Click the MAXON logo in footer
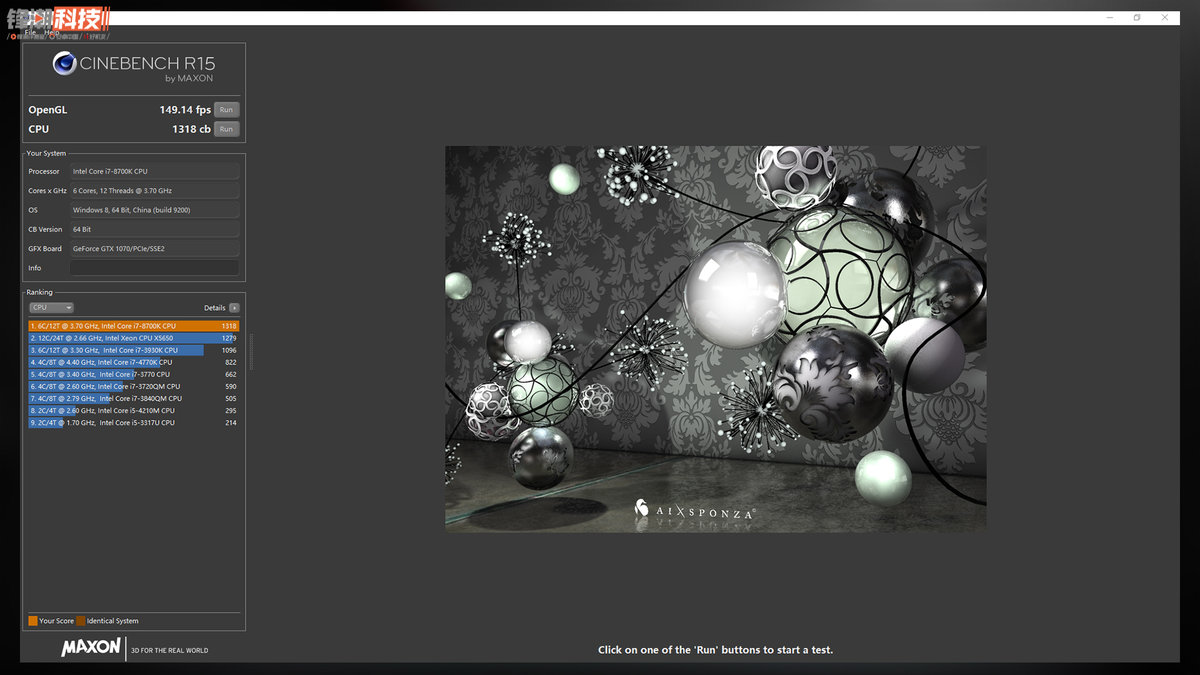Viewport: 1200px width, 675px height. coord(91,649)
